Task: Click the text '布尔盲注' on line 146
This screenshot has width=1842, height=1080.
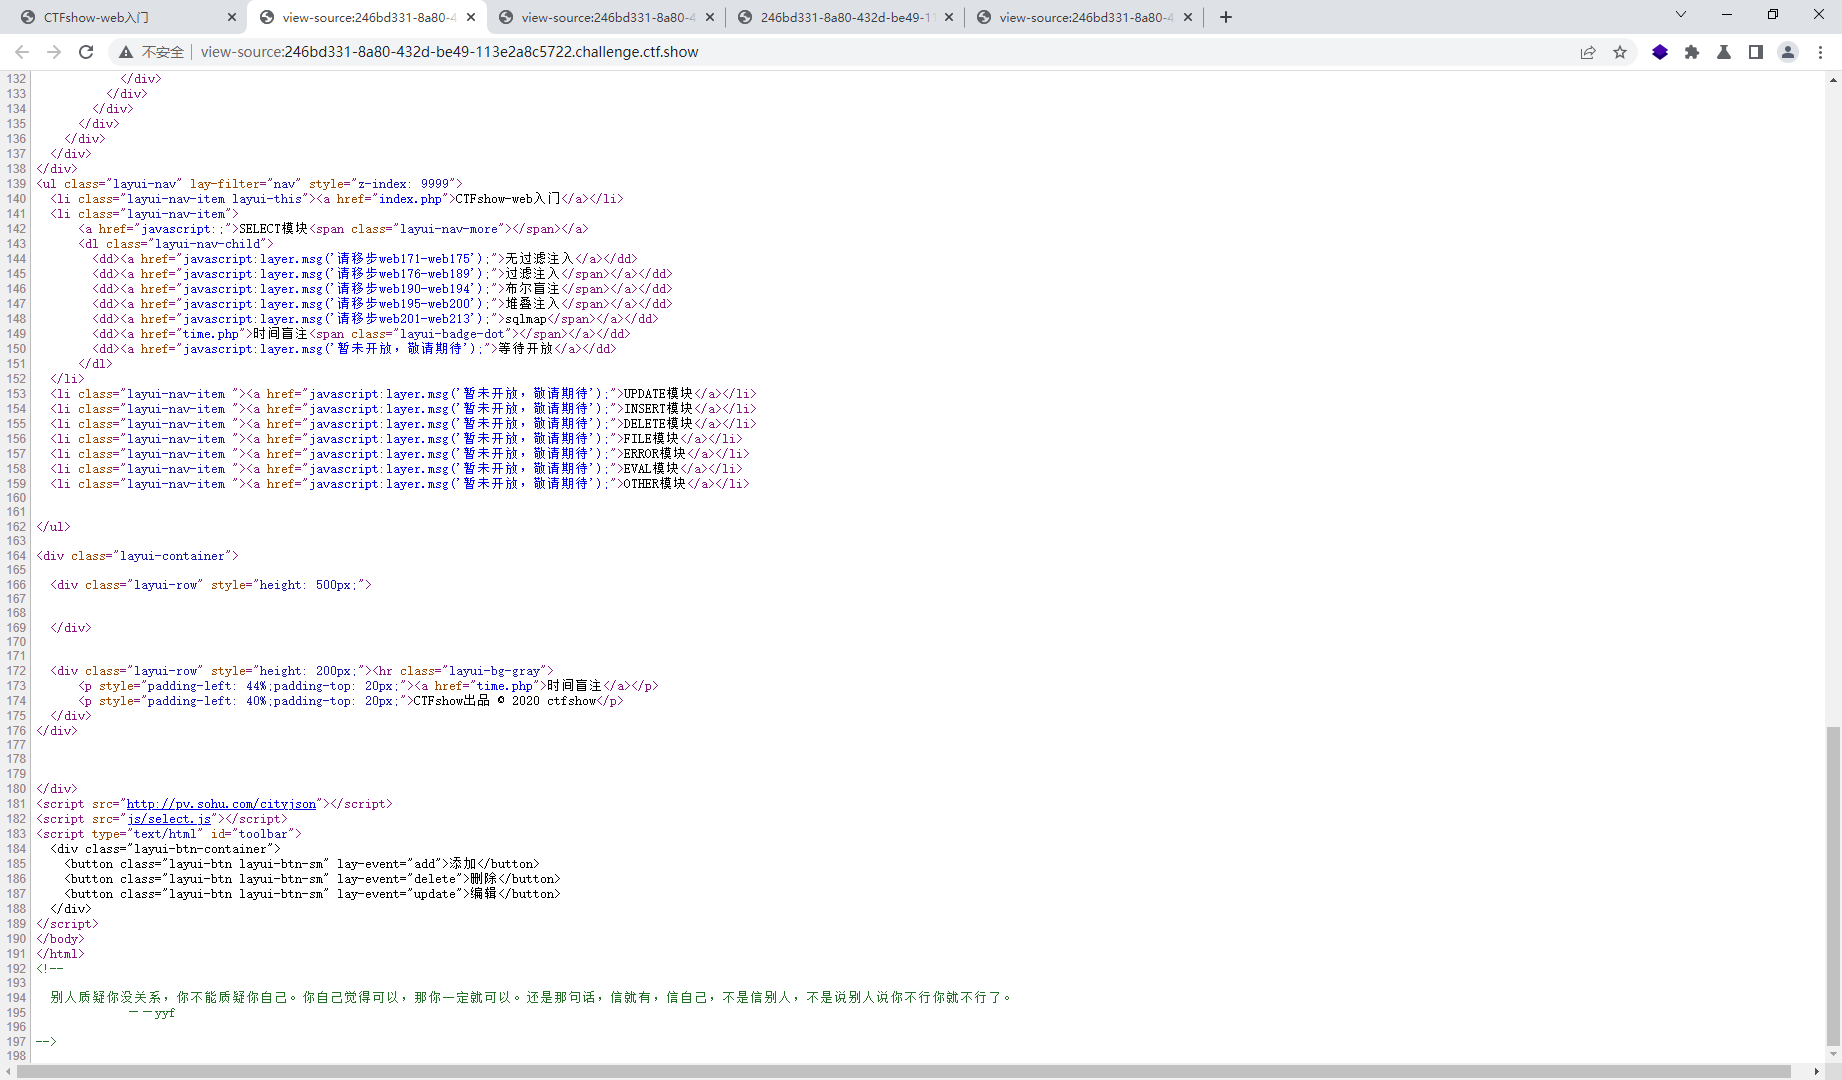Action: (x=532, y=289)
